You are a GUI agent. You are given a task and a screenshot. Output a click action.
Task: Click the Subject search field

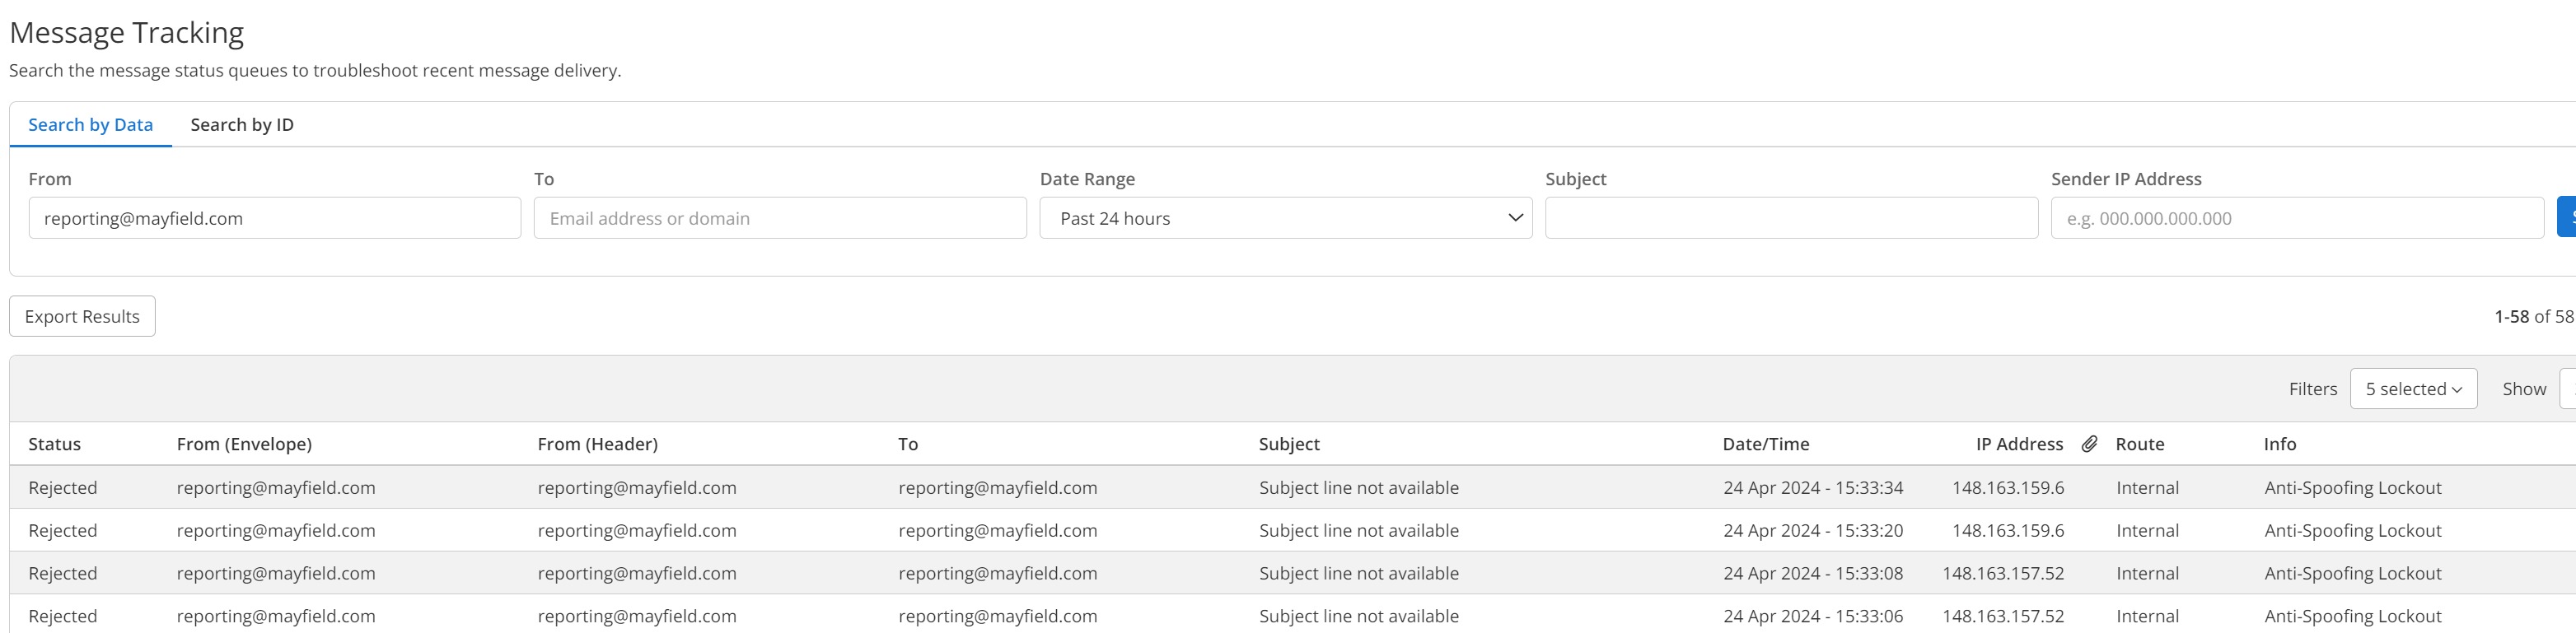pos(1791,218)
